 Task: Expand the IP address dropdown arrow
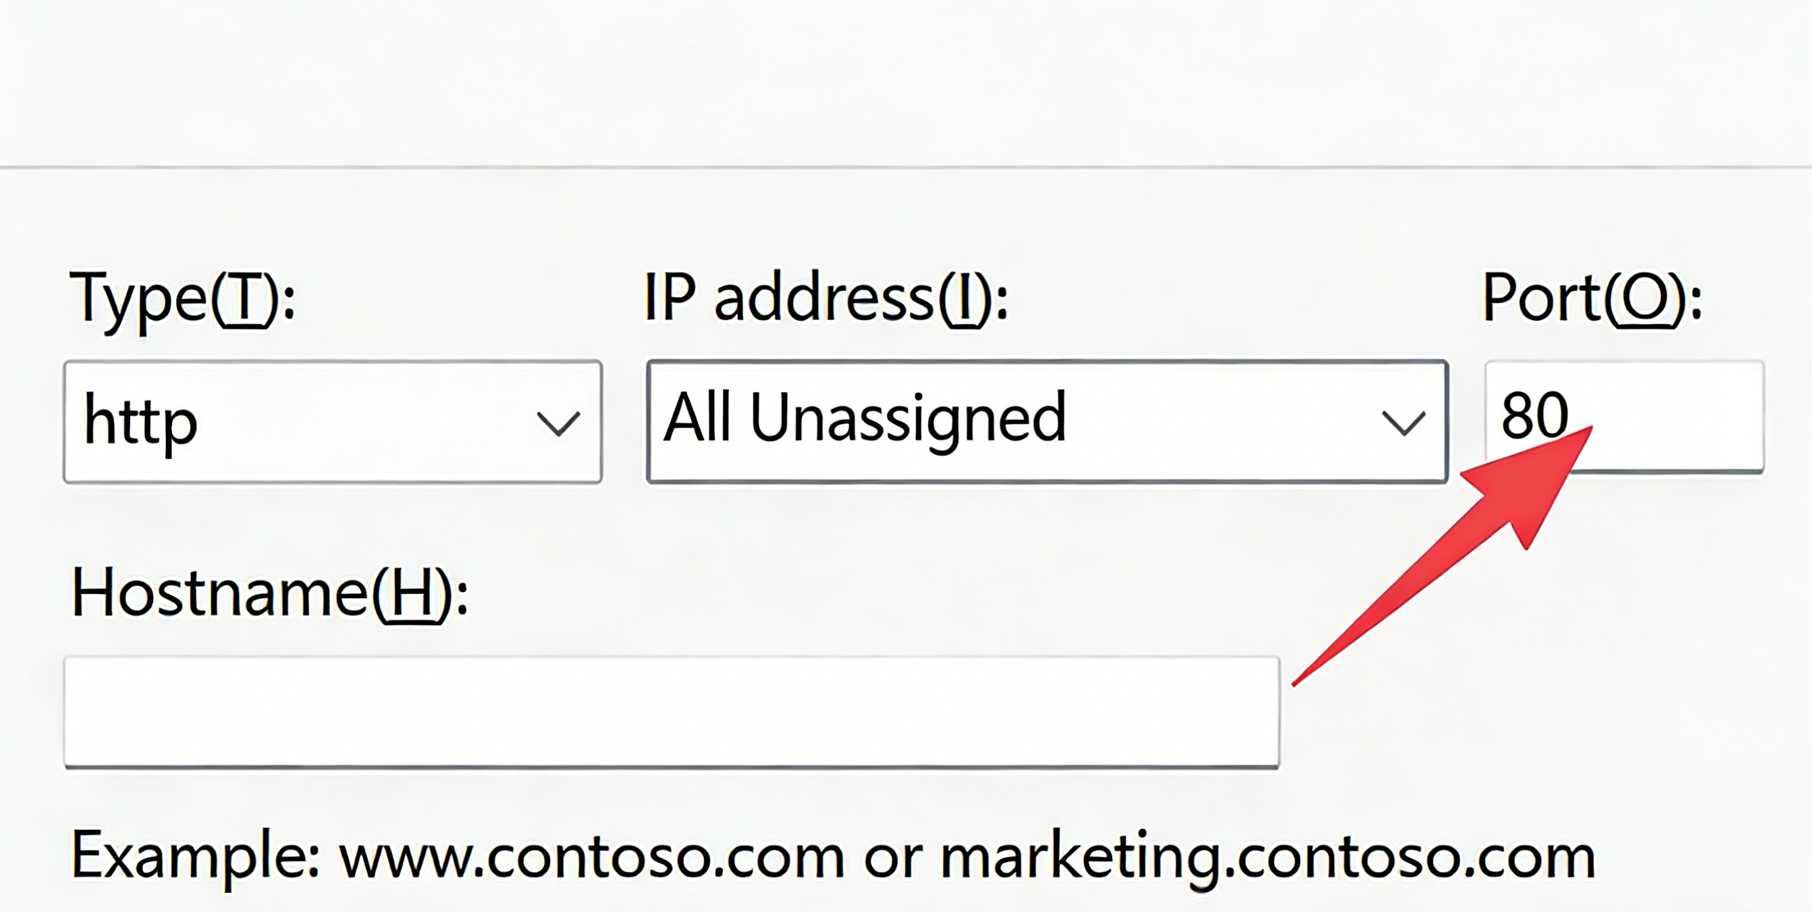(1403, 423)
